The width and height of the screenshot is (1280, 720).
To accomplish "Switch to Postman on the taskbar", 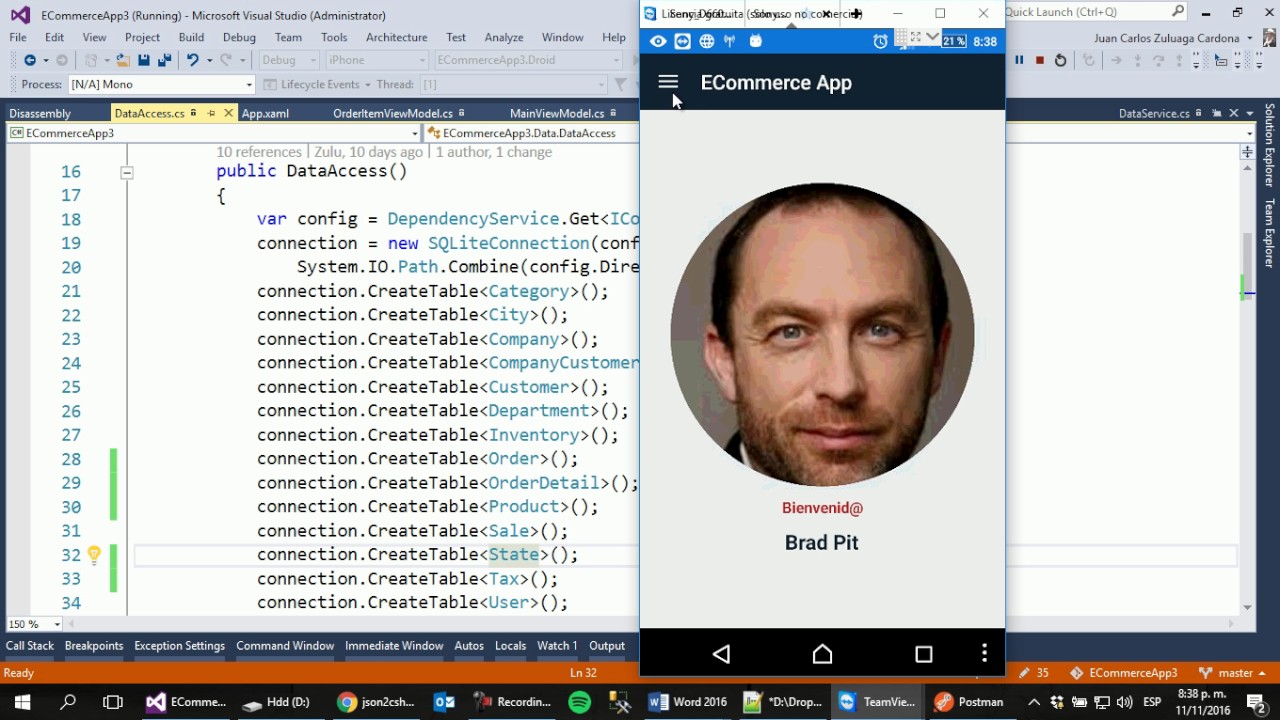I will pyautogui.click(x=967, y=702).
